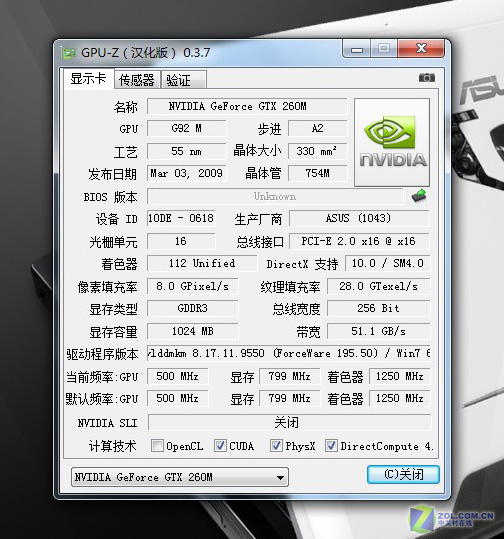
Task: Click the 55 nm process field
Action: [x=186, y=151]
